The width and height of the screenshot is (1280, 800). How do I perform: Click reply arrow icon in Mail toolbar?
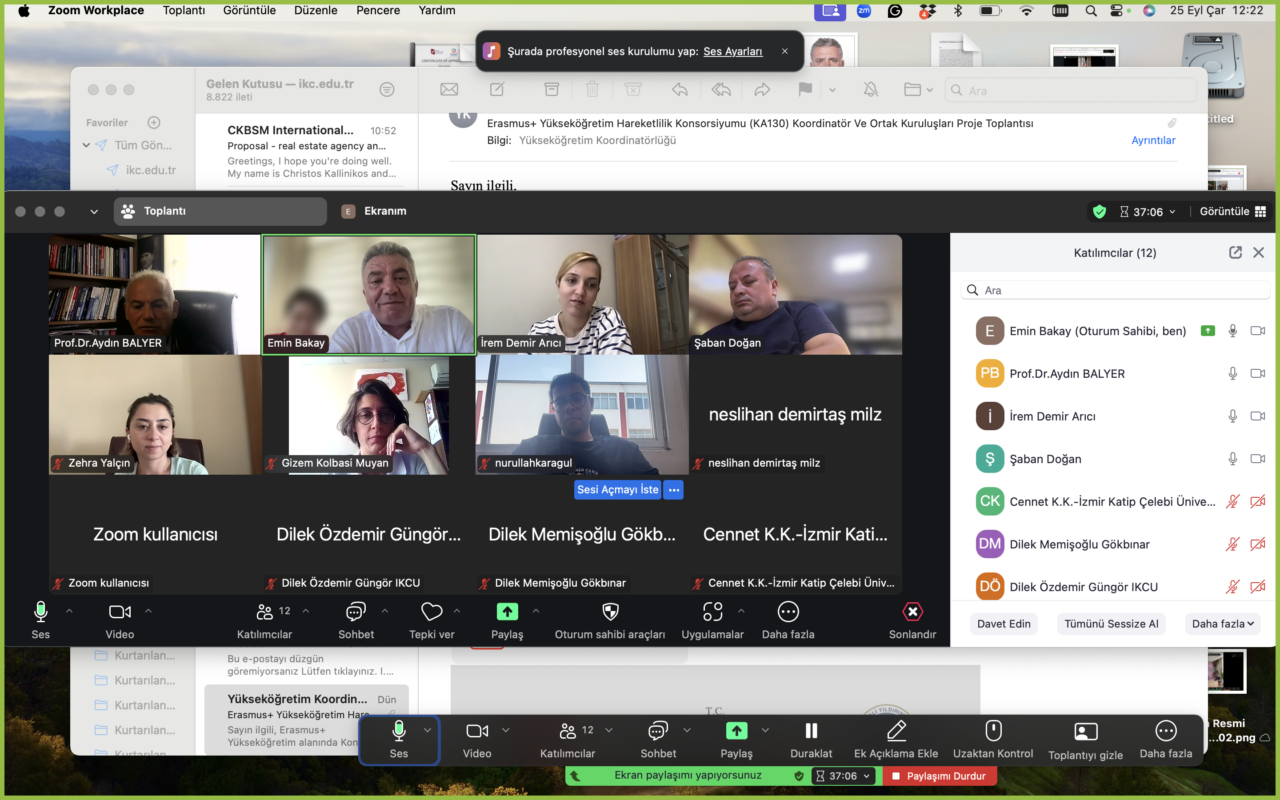(680, 90)
